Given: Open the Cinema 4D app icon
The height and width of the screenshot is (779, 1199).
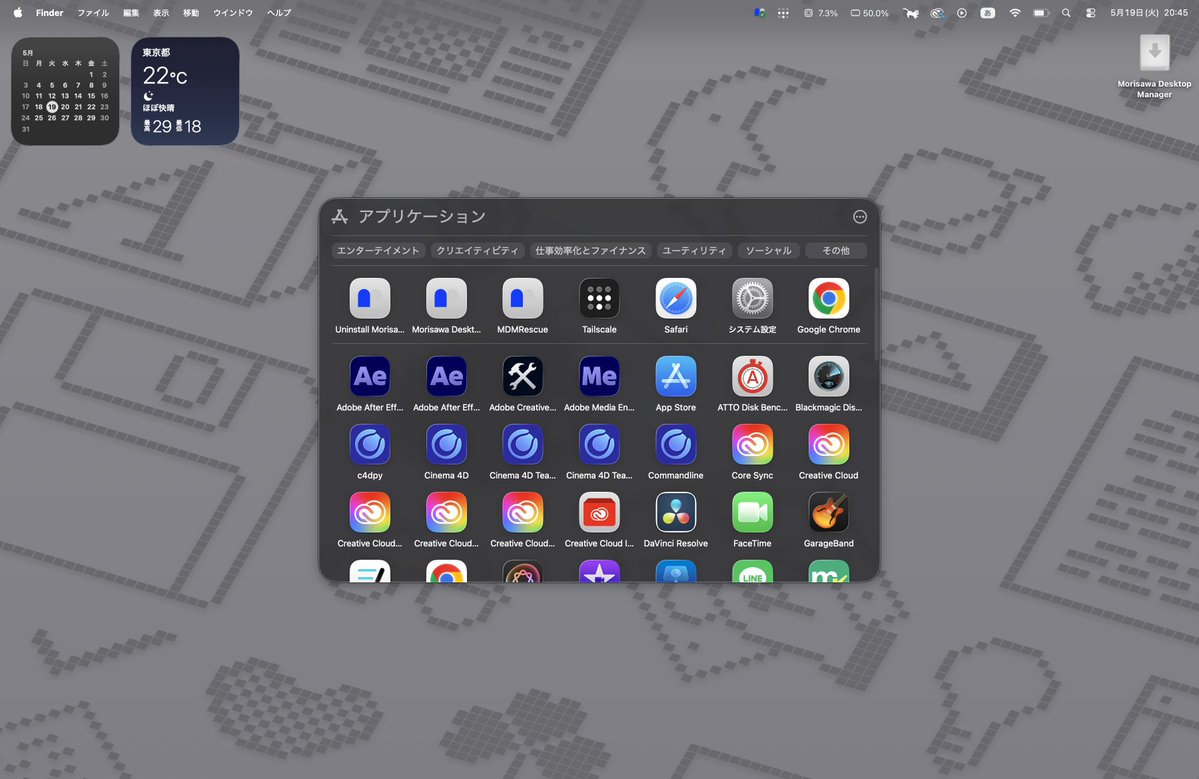Looking at the screenshot, I should pos(447,445).
